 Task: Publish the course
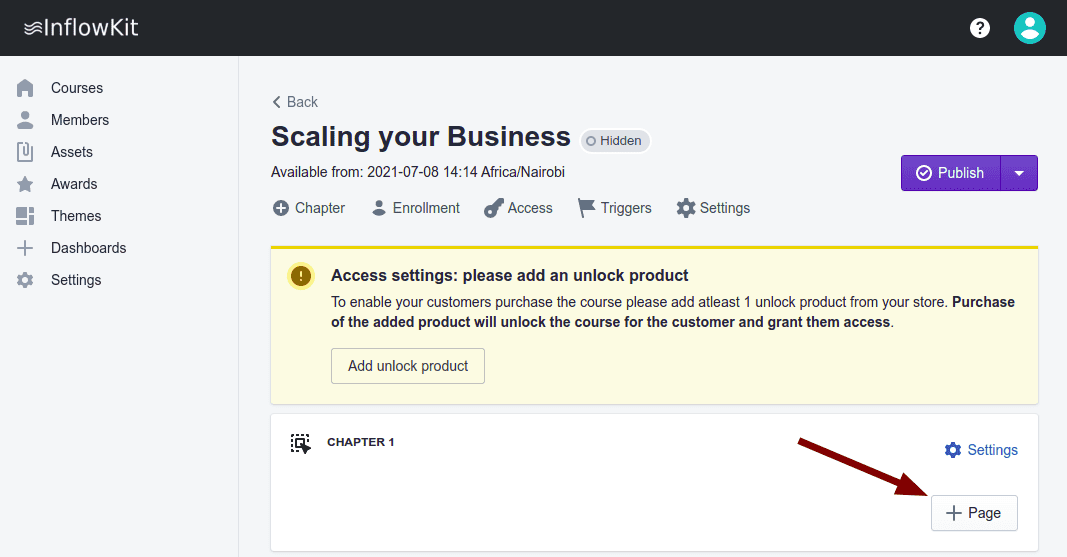[950, 173]
